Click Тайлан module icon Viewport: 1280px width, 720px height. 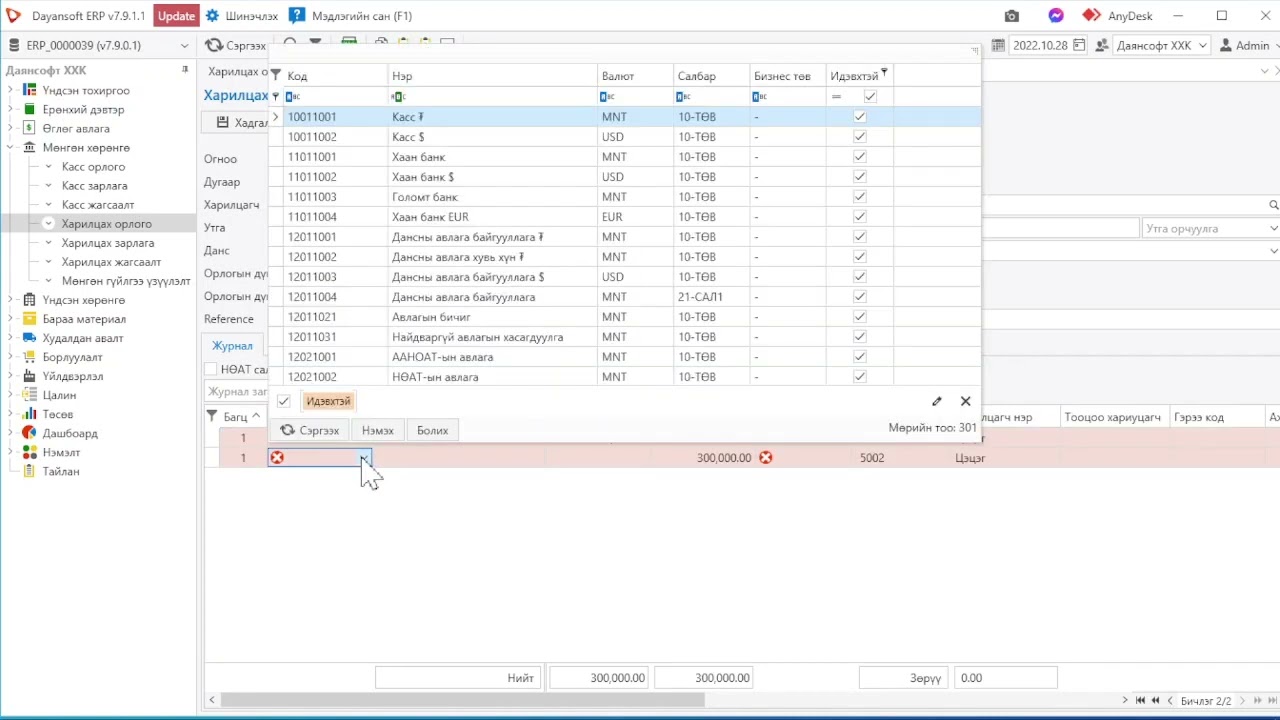(29, 471)
